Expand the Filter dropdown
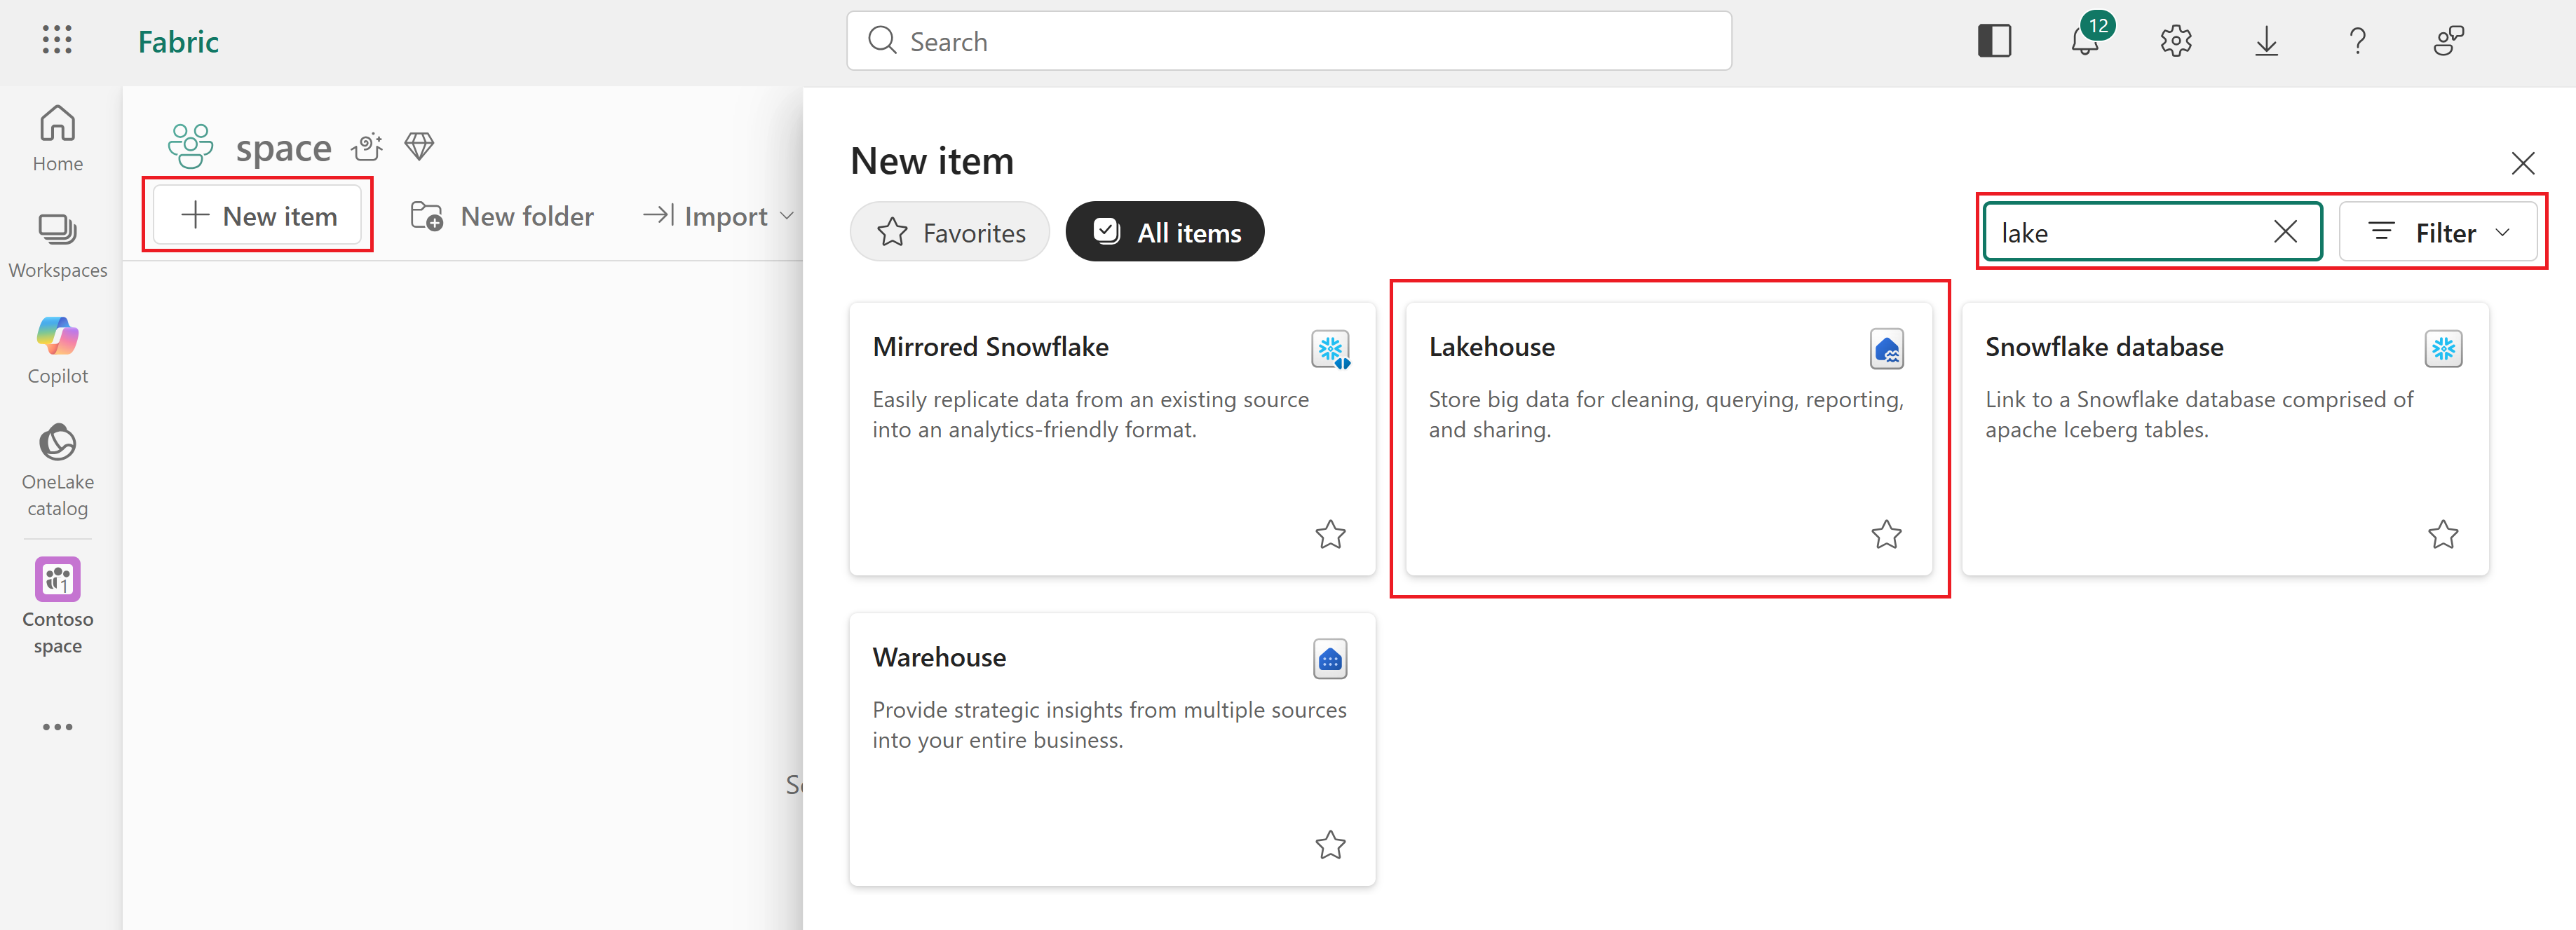 2438,233
